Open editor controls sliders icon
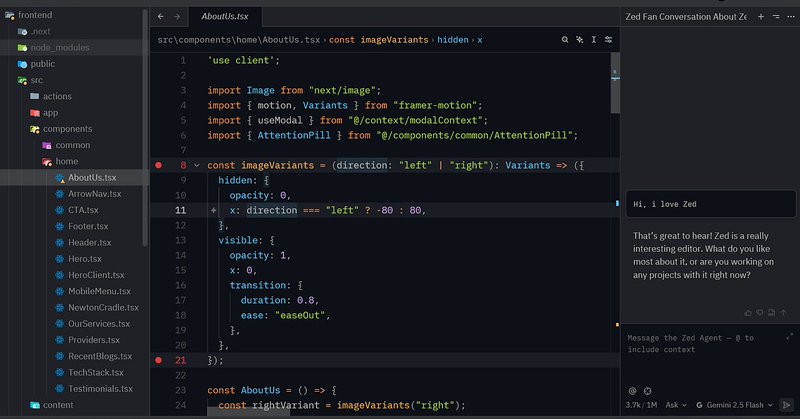800x419 pixels. point(608,39)
